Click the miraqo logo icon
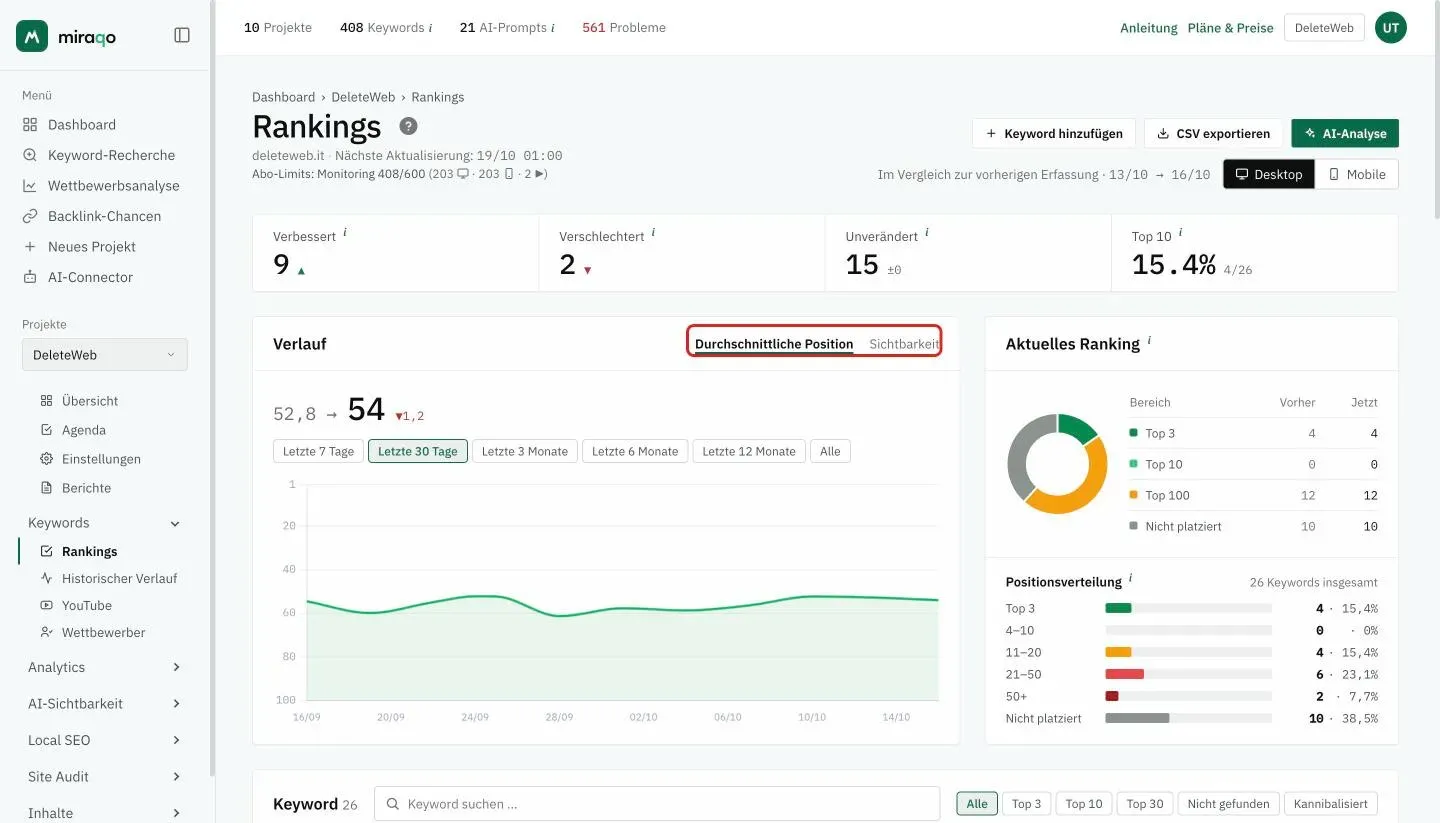 [x=32, y=36]
